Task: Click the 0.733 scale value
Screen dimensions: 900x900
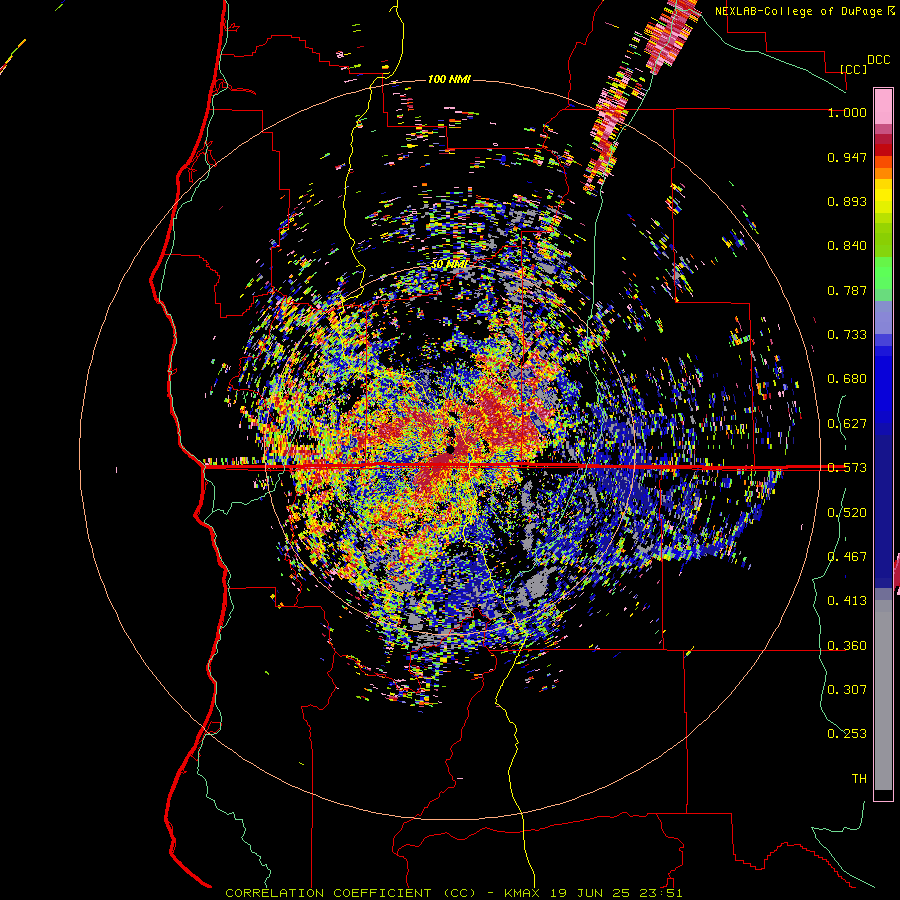Action: tap(847, 335)
